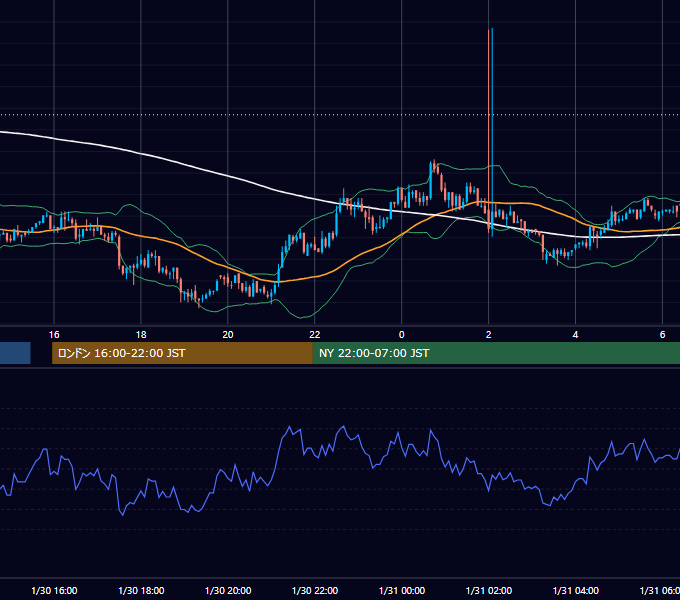The width and height of the screenshot is (680, 600).
Task: Click the hour label 20 on the price chart axis
Action: tap(228, 335)
